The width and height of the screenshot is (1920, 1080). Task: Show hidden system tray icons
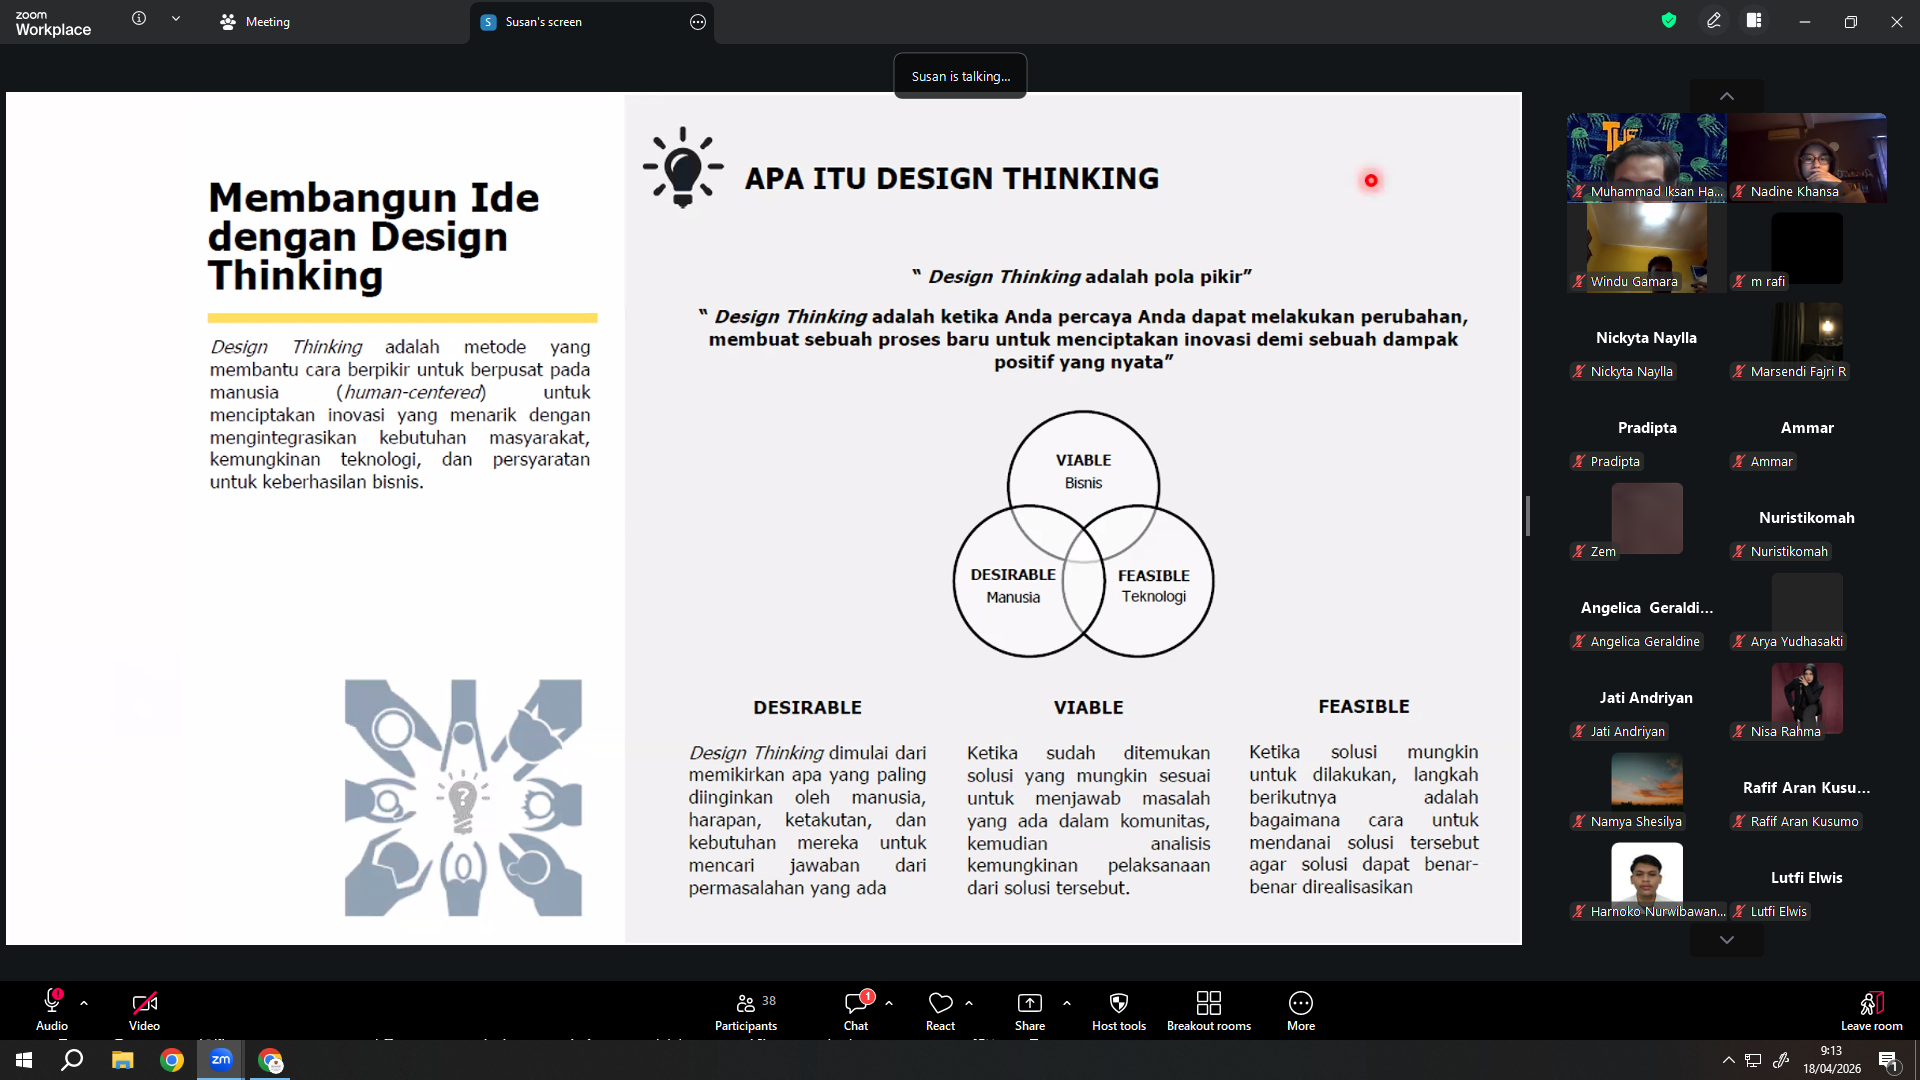(x=1728, y=1060)
